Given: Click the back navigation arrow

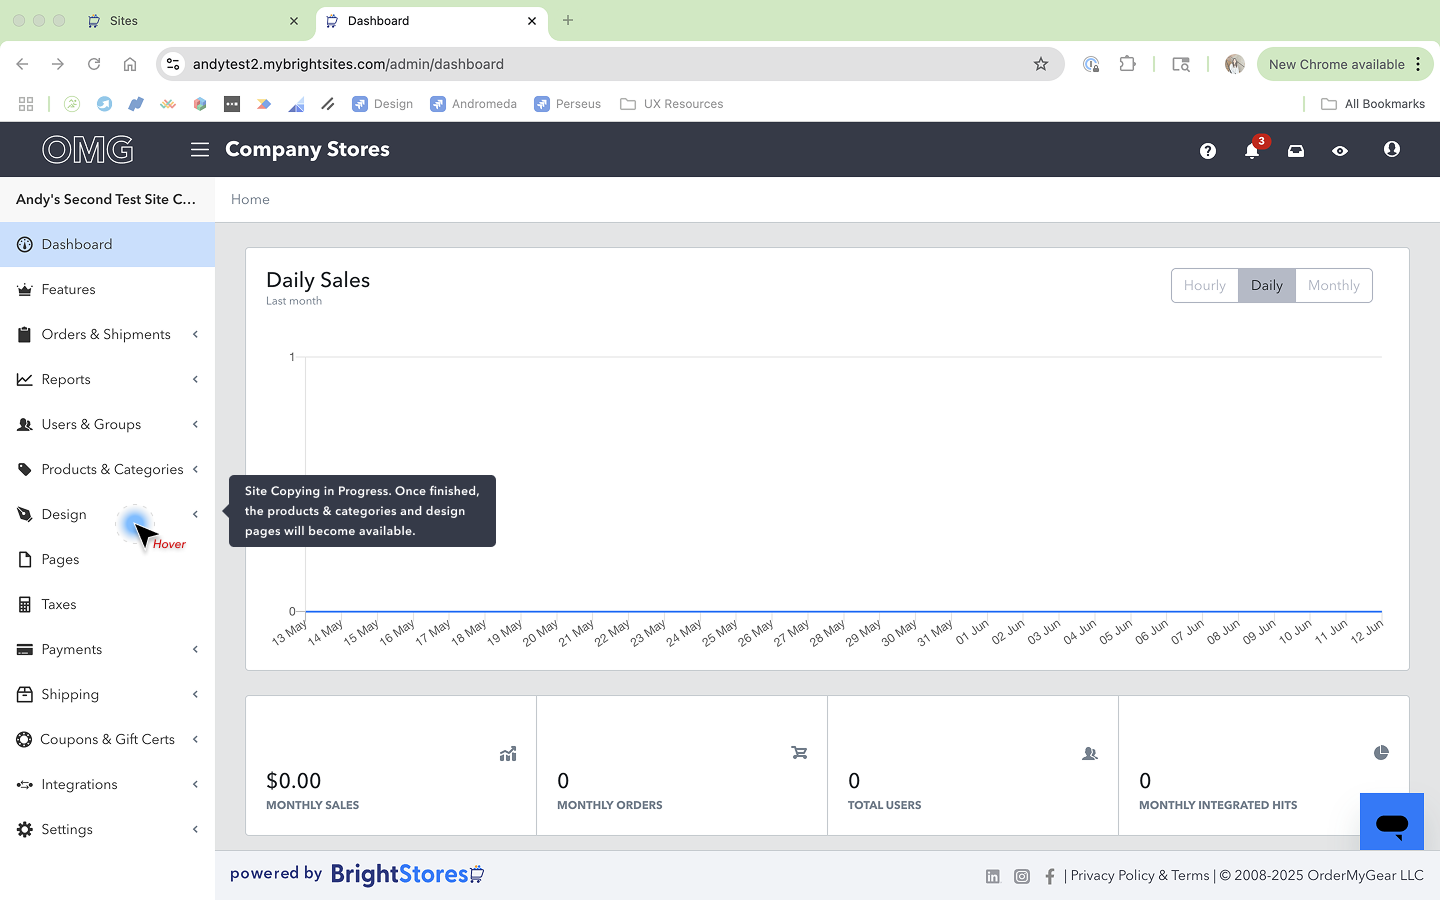Looking at the screenshot, I should pos(22,64).
